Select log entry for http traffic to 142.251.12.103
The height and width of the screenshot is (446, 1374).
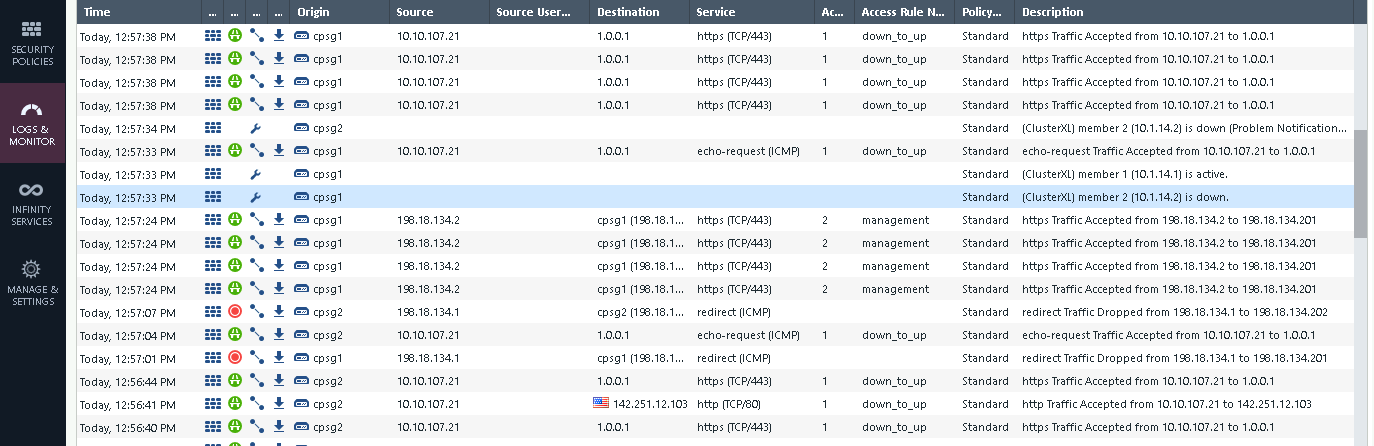click(x=1166, y=404)
